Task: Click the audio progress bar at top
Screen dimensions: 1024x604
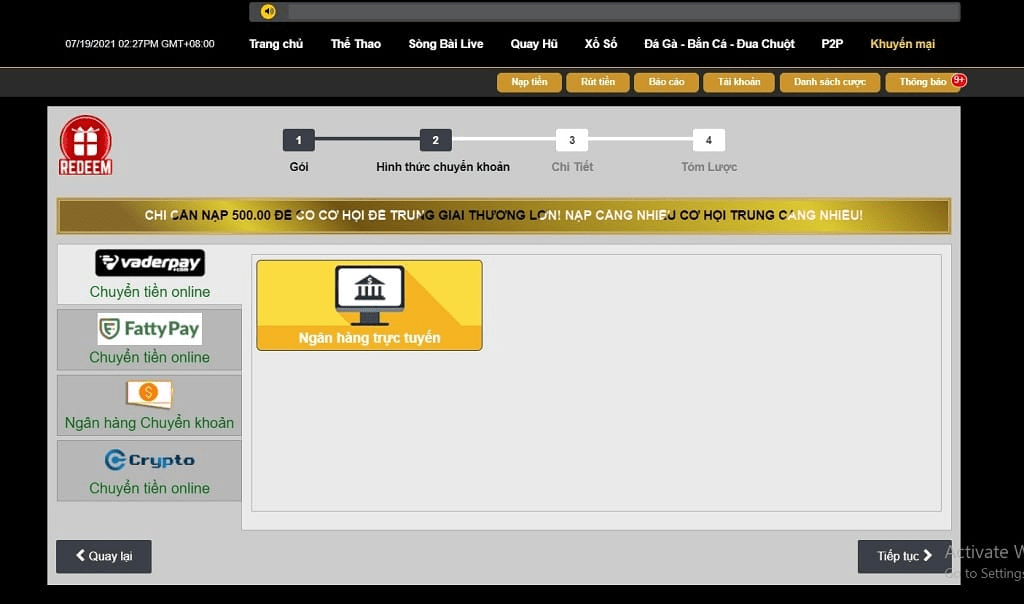Action: tap(620, 12)
